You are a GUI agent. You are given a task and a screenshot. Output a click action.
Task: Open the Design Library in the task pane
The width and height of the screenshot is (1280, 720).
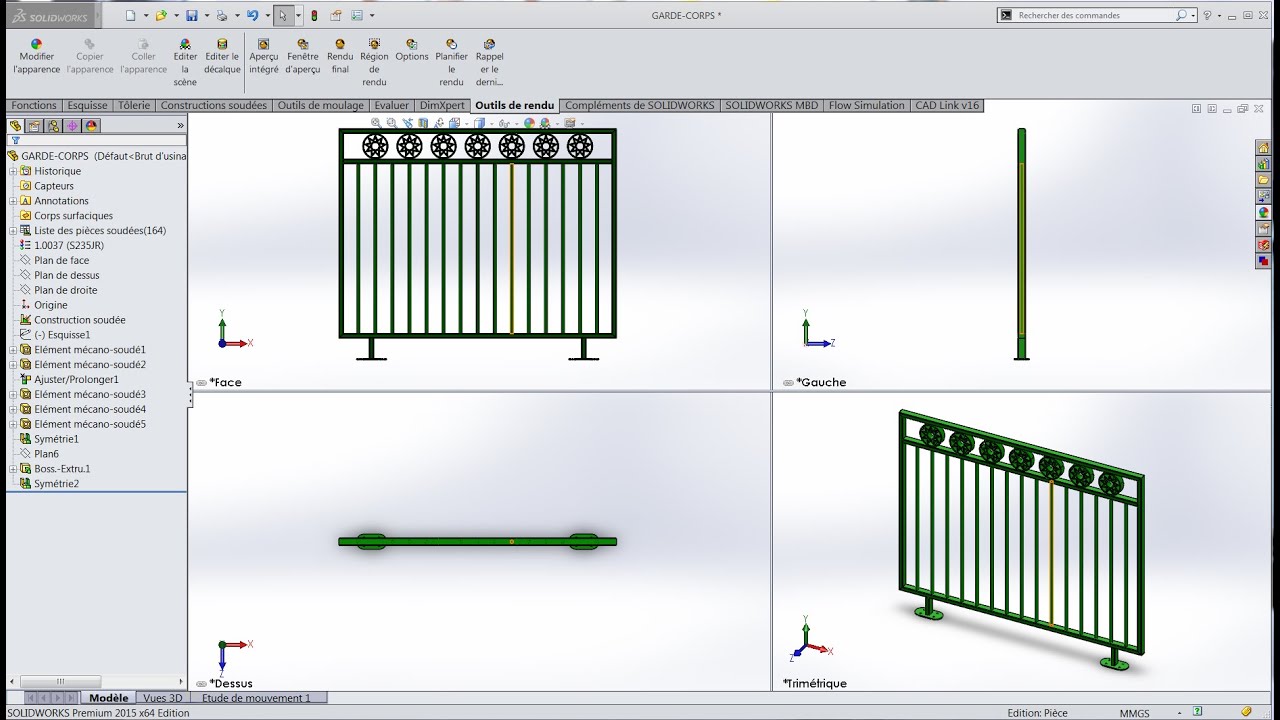point(1263,163)
